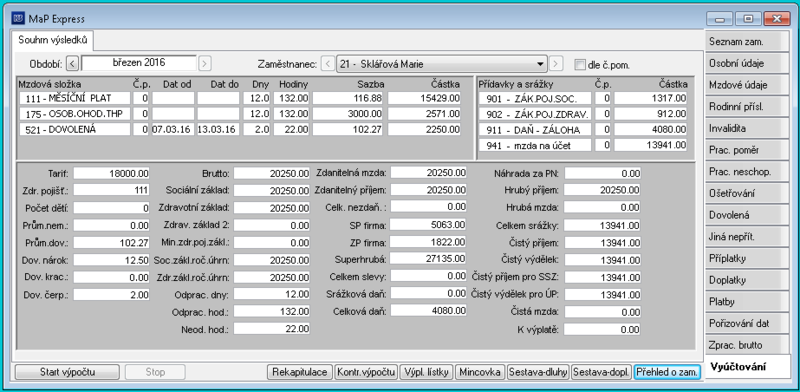This screenshot has width=800, height=392.
Task: Click the Mincovka button
Action: 480,372
